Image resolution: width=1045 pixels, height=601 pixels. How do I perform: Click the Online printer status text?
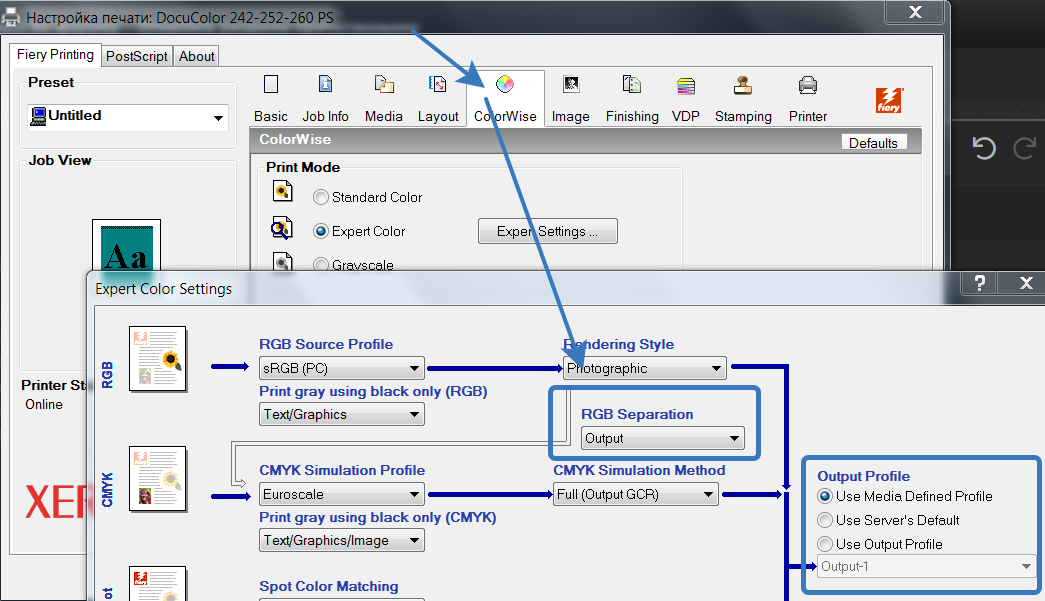pyautogui.click(x=44, y=404)
